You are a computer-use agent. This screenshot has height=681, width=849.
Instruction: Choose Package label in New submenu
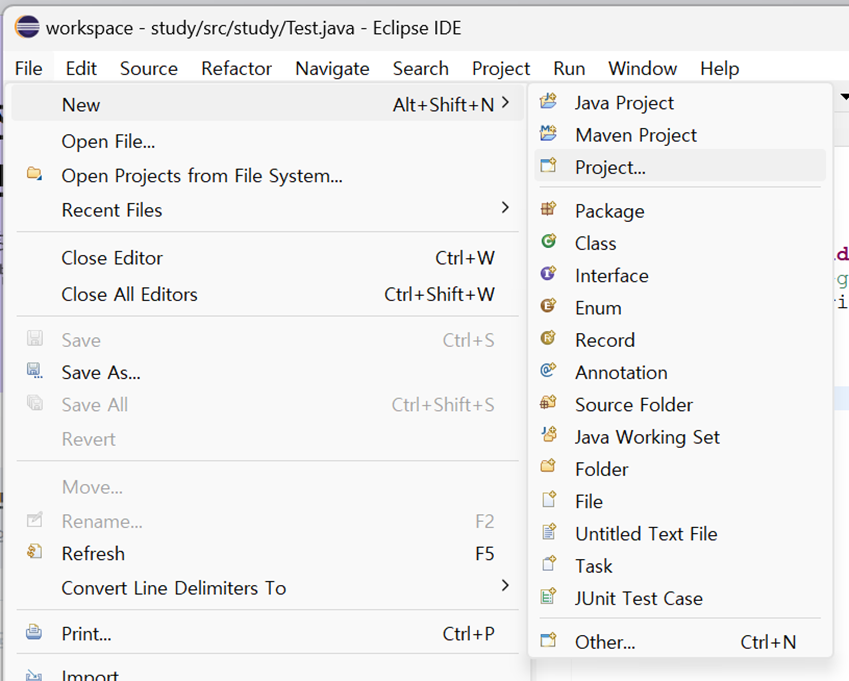pyautogui.click(x=610, y=211)
